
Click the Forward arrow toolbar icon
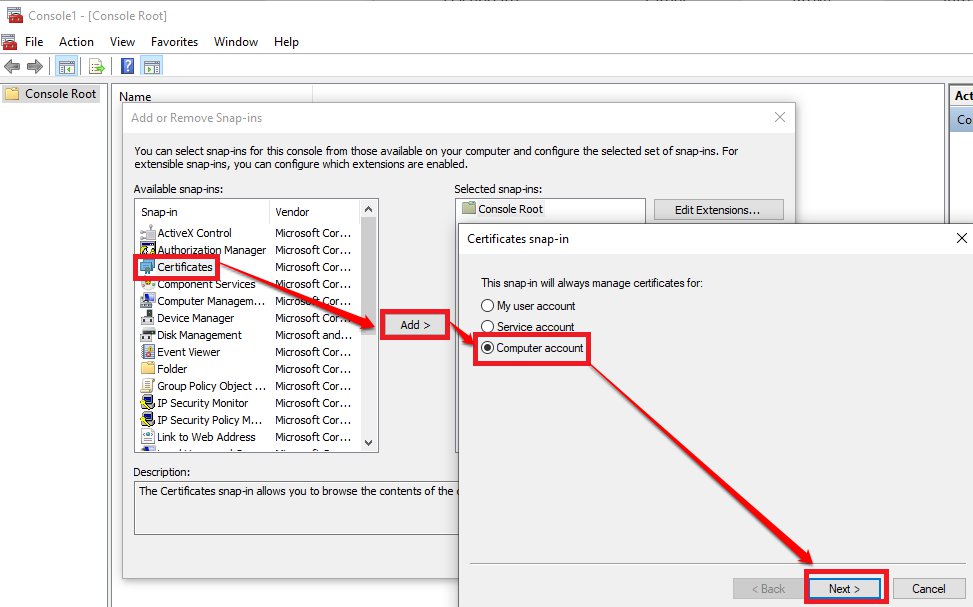[x=35, y=67]
